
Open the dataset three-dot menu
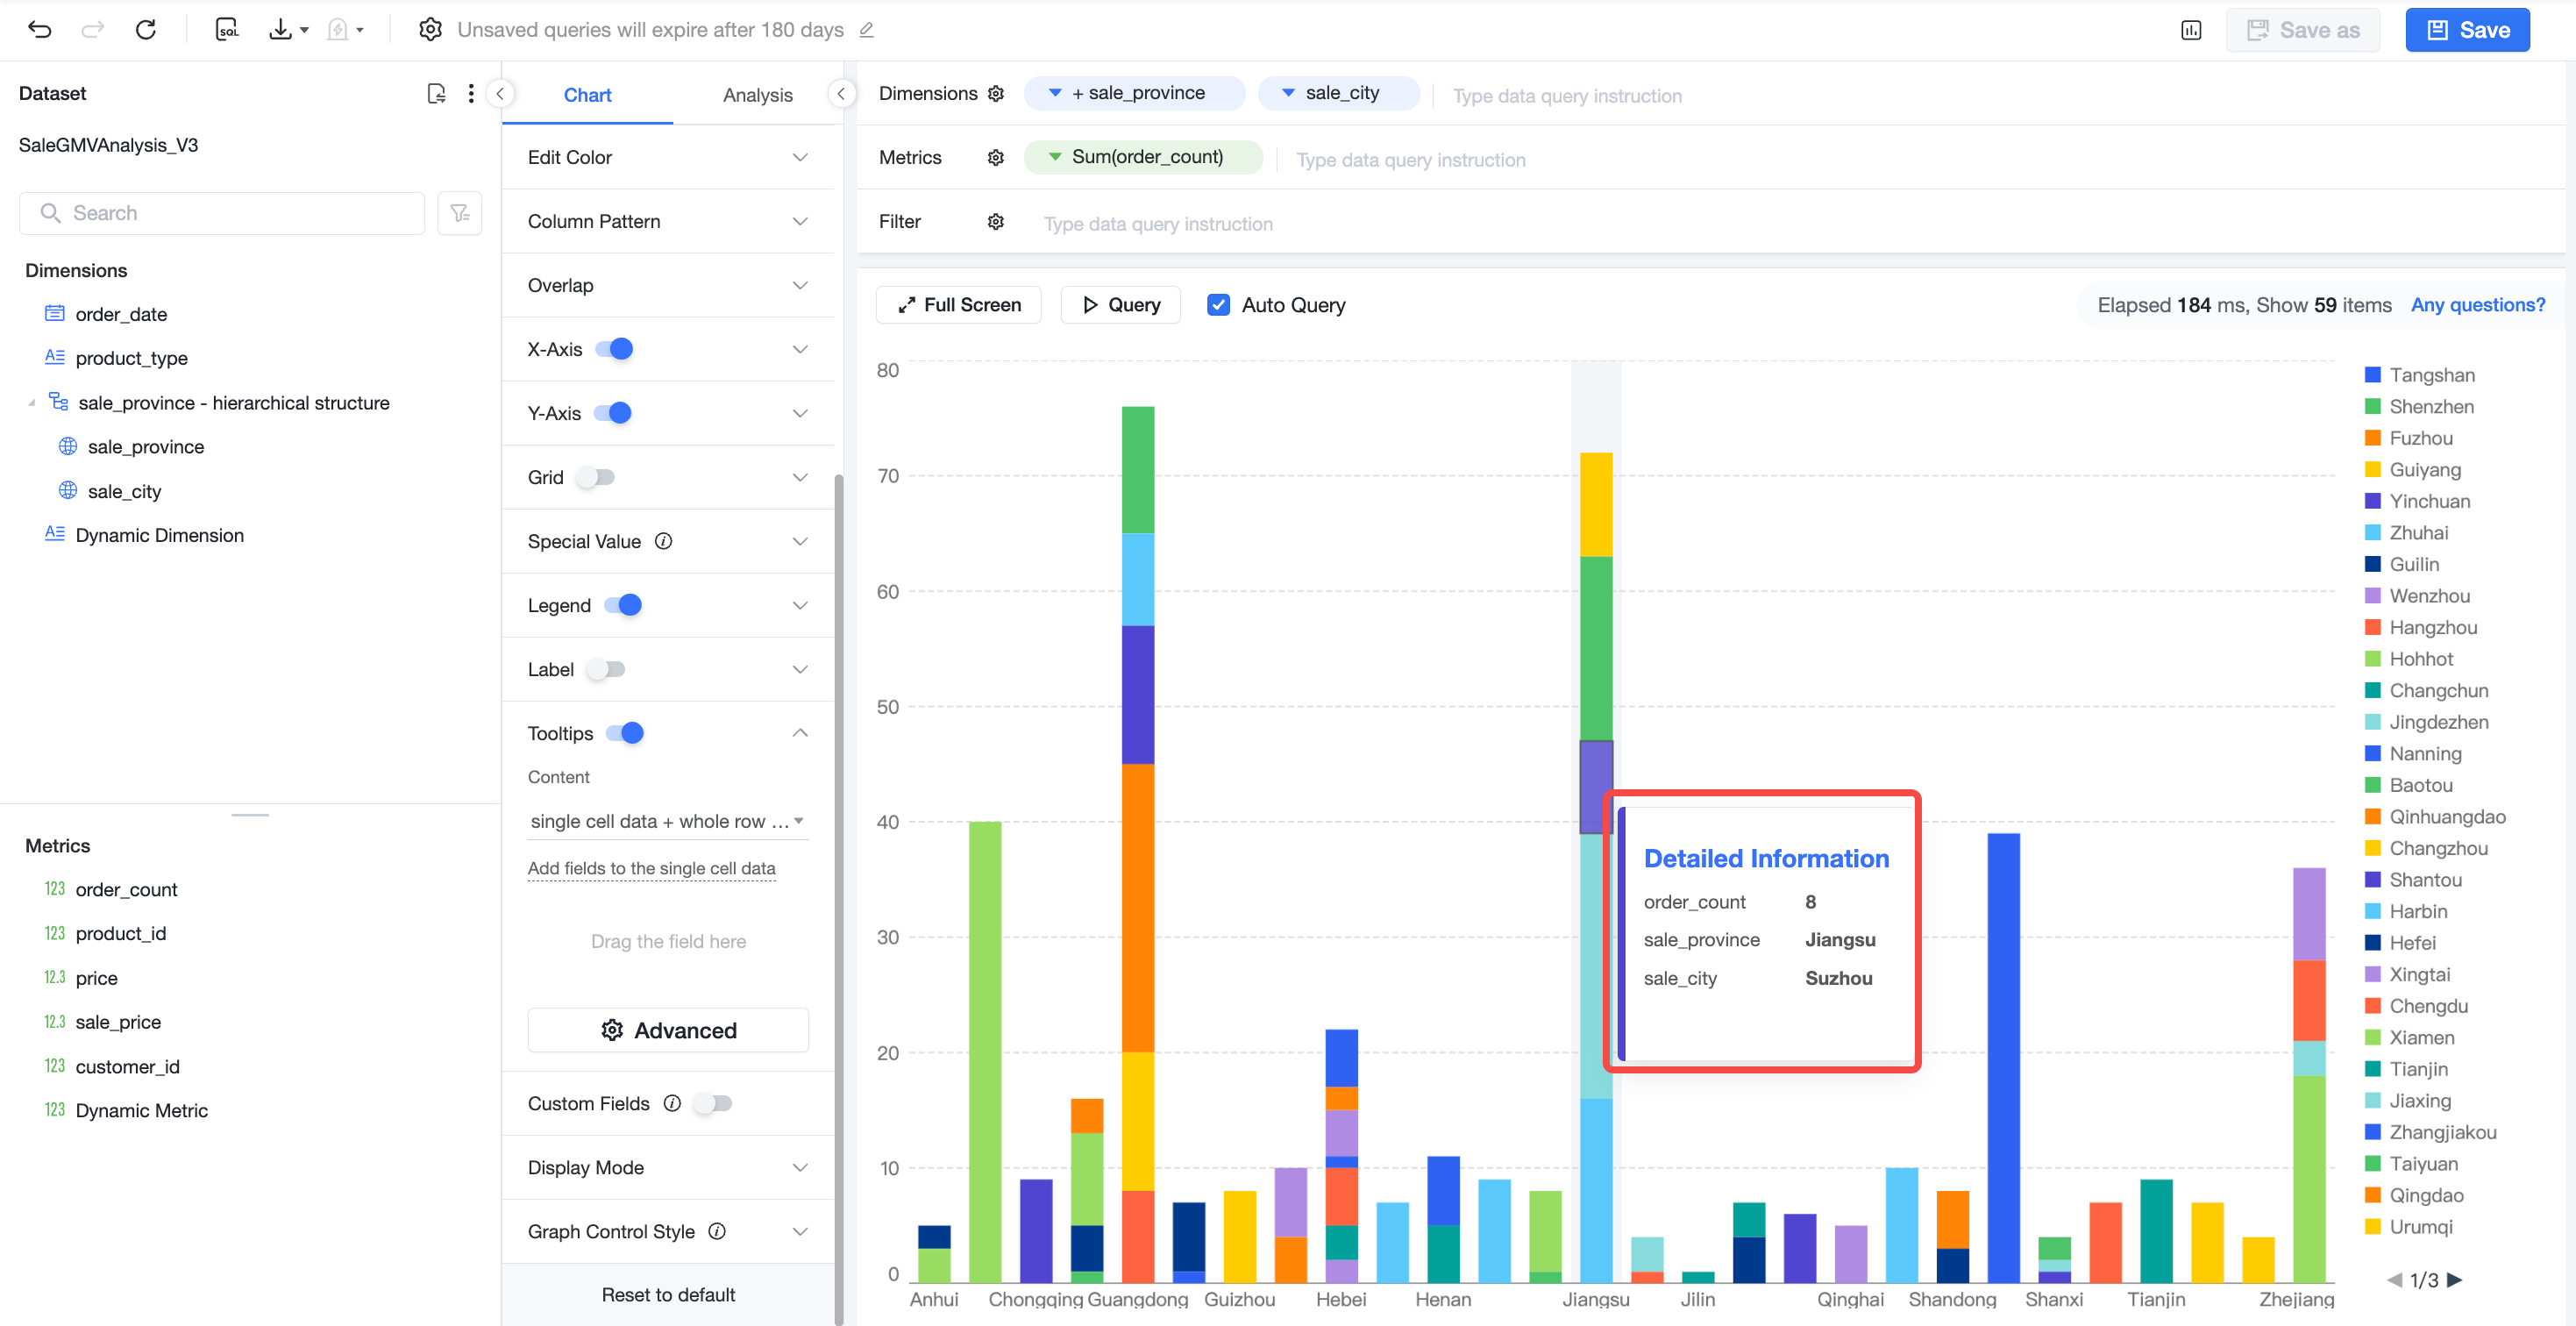tap(471, 94)
